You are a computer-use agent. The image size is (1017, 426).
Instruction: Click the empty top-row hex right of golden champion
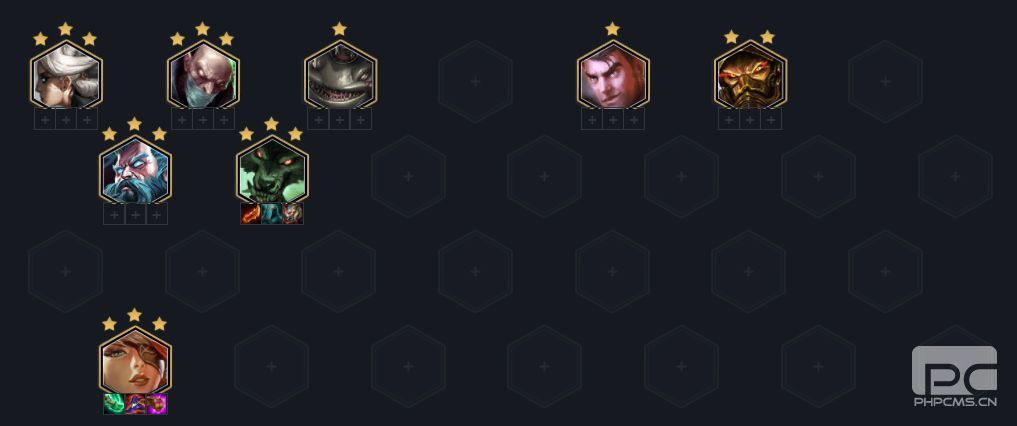coord(885,81)
